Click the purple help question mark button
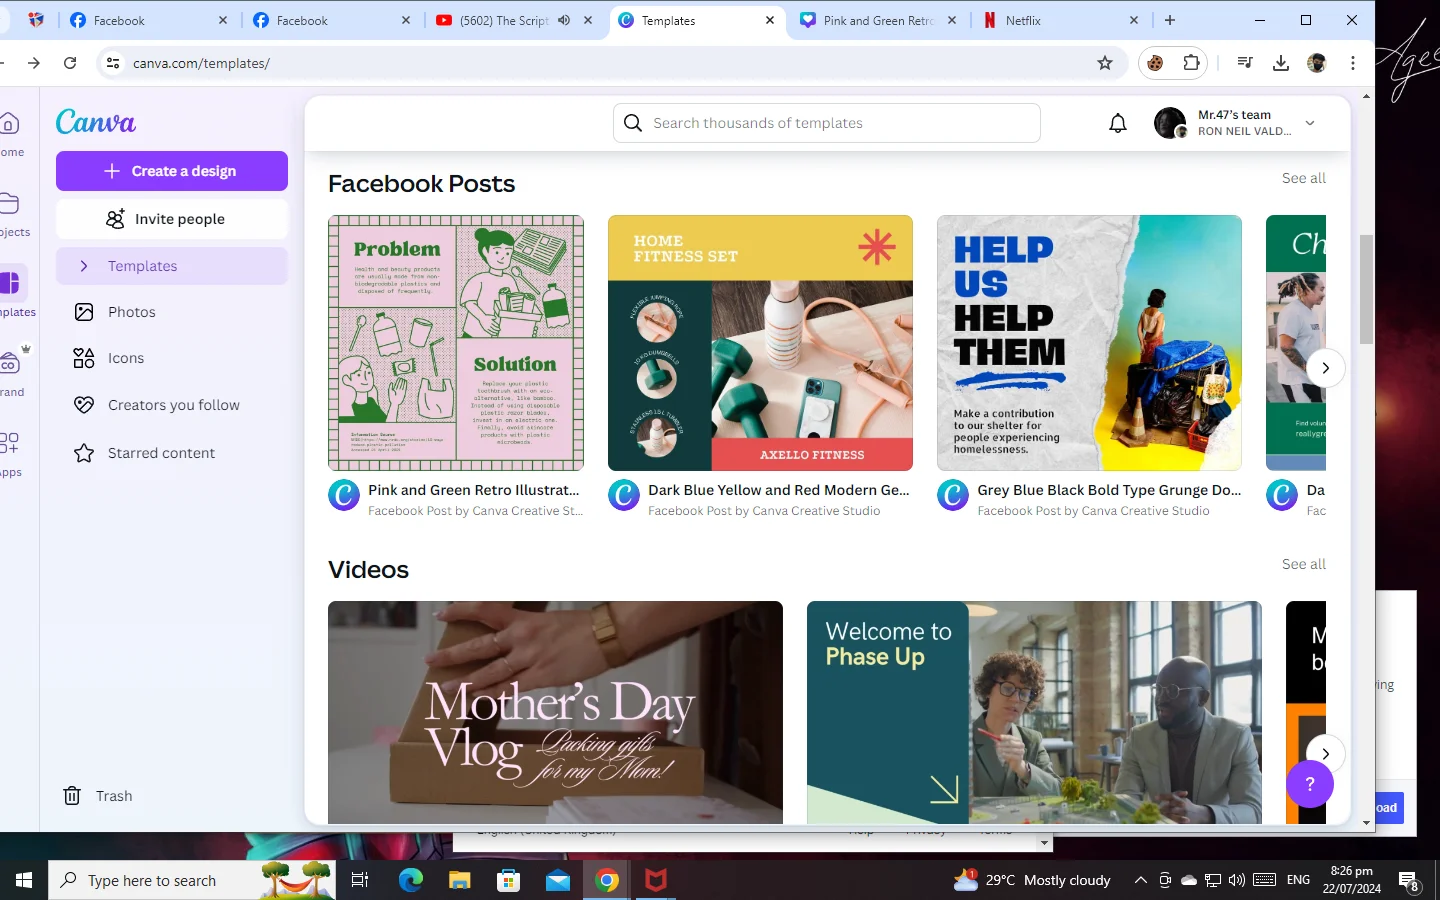Screen dimensions: 1440x900 coord(1310,784)
